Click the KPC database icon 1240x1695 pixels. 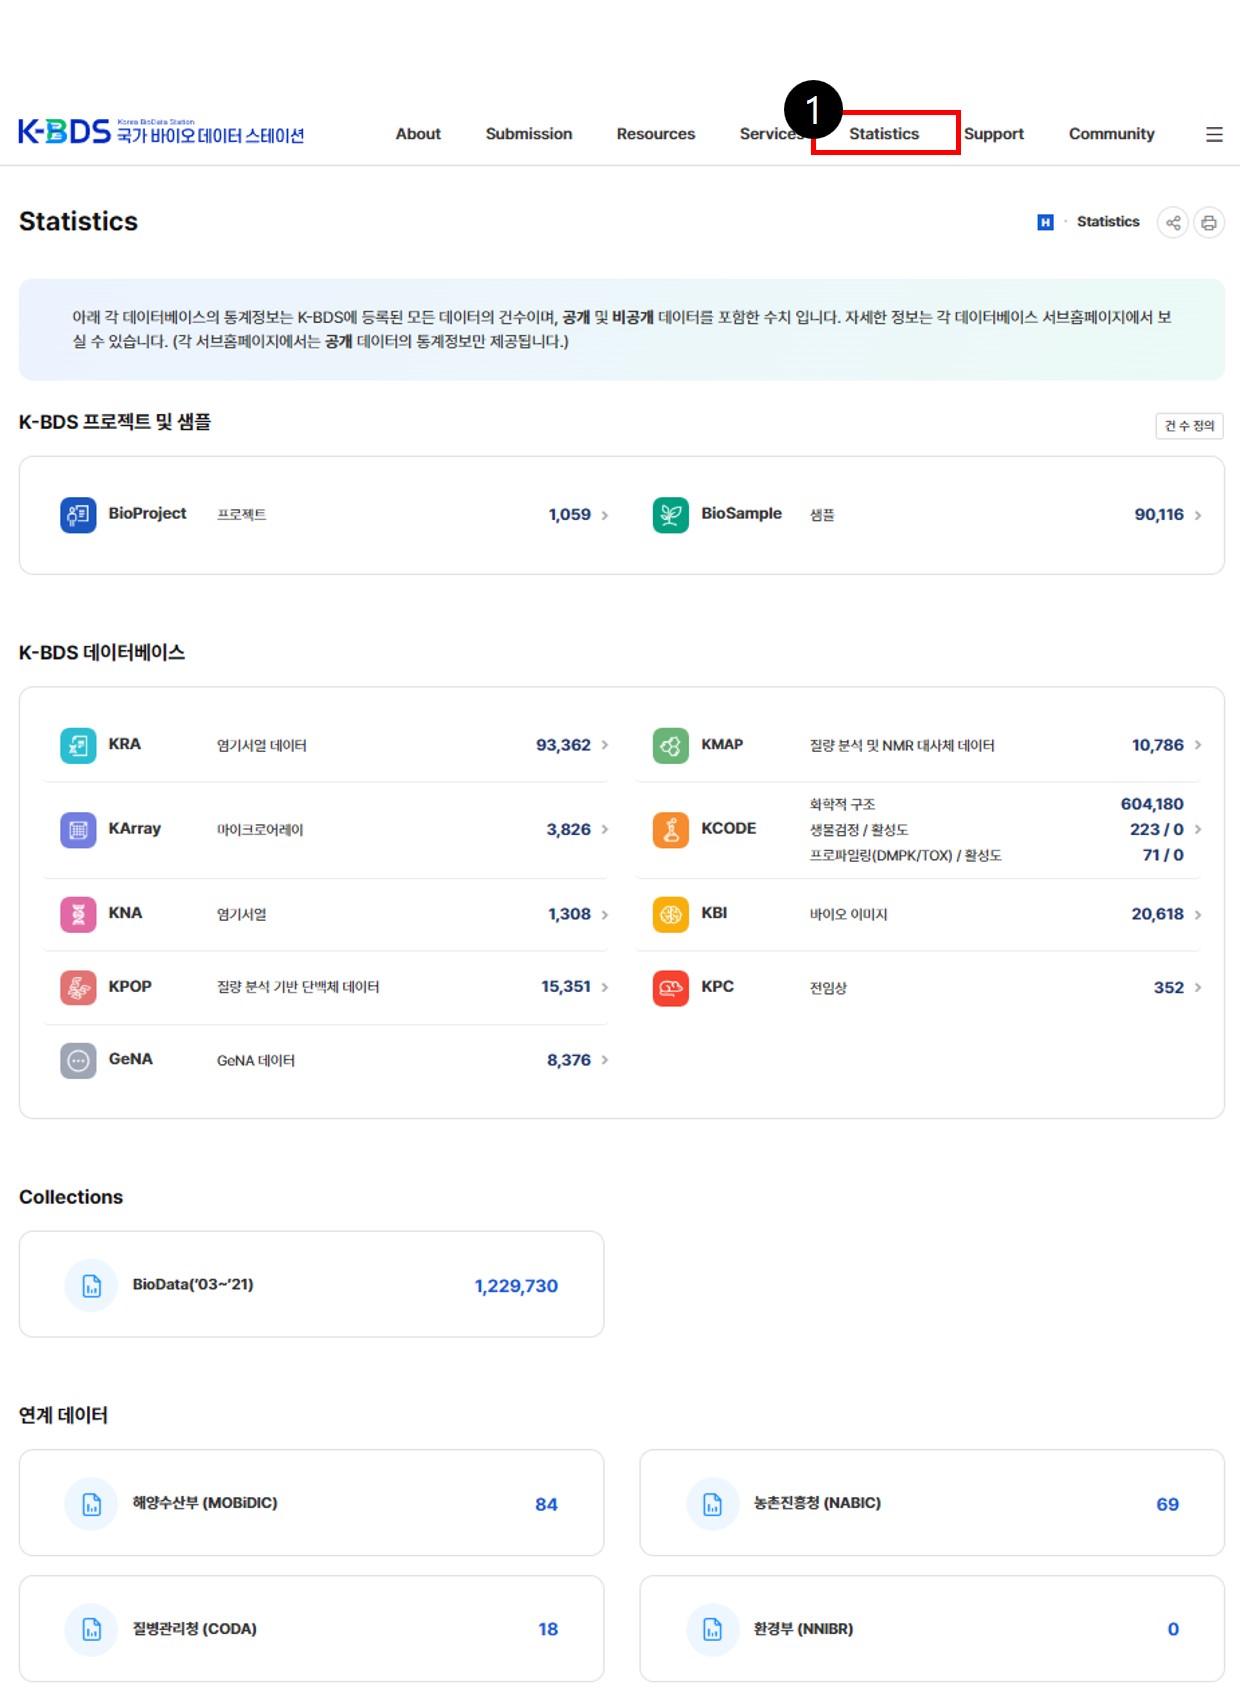(671, 988)
